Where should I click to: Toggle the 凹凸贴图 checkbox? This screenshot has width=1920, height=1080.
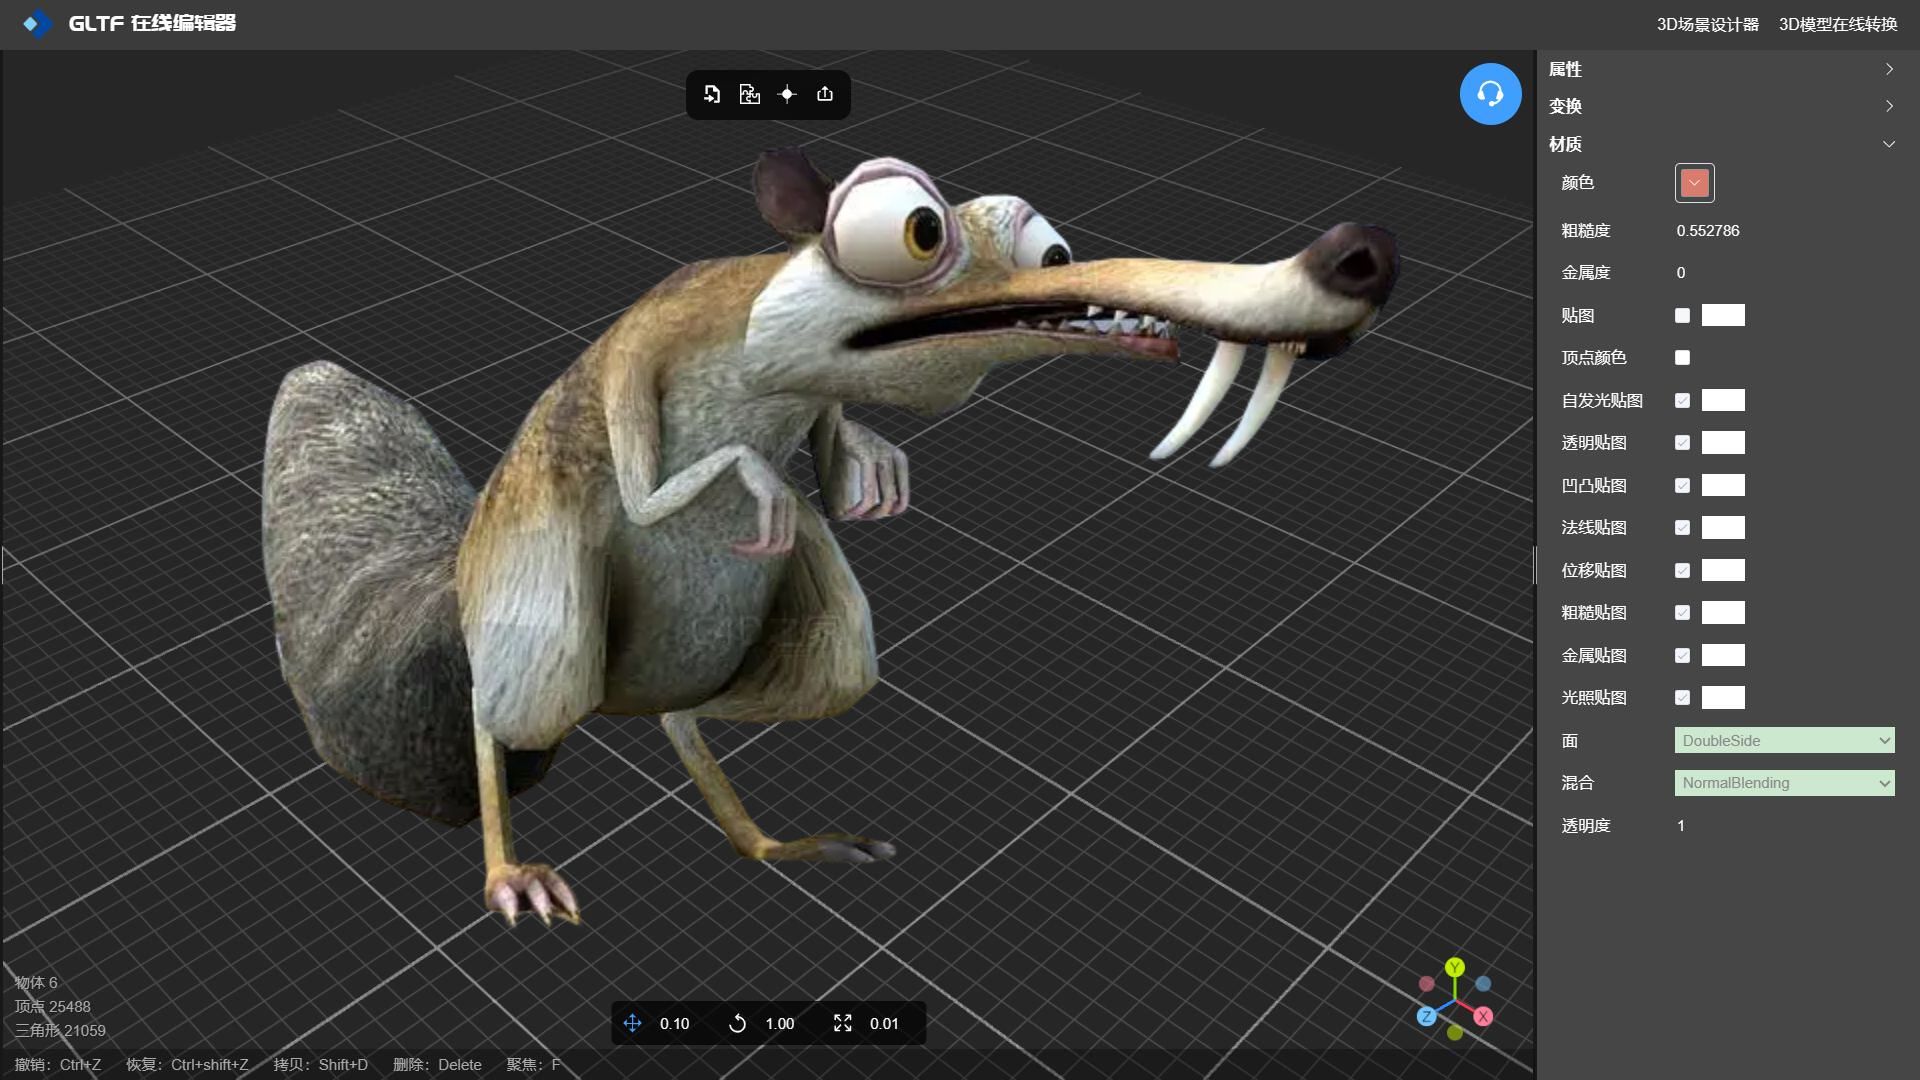point(1682,485)
